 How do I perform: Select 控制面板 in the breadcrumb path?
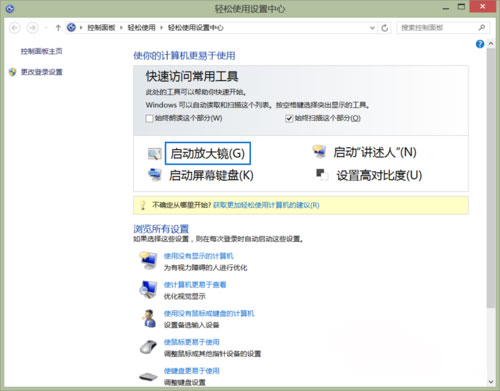click(101, 28)
